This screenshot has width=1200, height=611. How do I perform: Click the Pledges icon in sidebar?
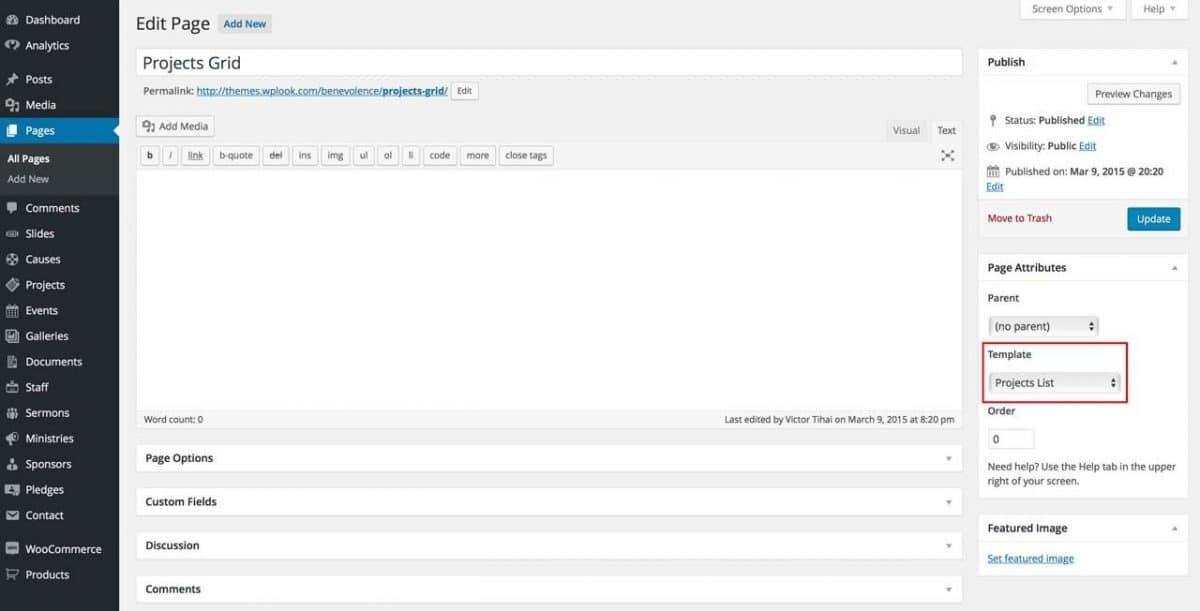tap(12, 490)
